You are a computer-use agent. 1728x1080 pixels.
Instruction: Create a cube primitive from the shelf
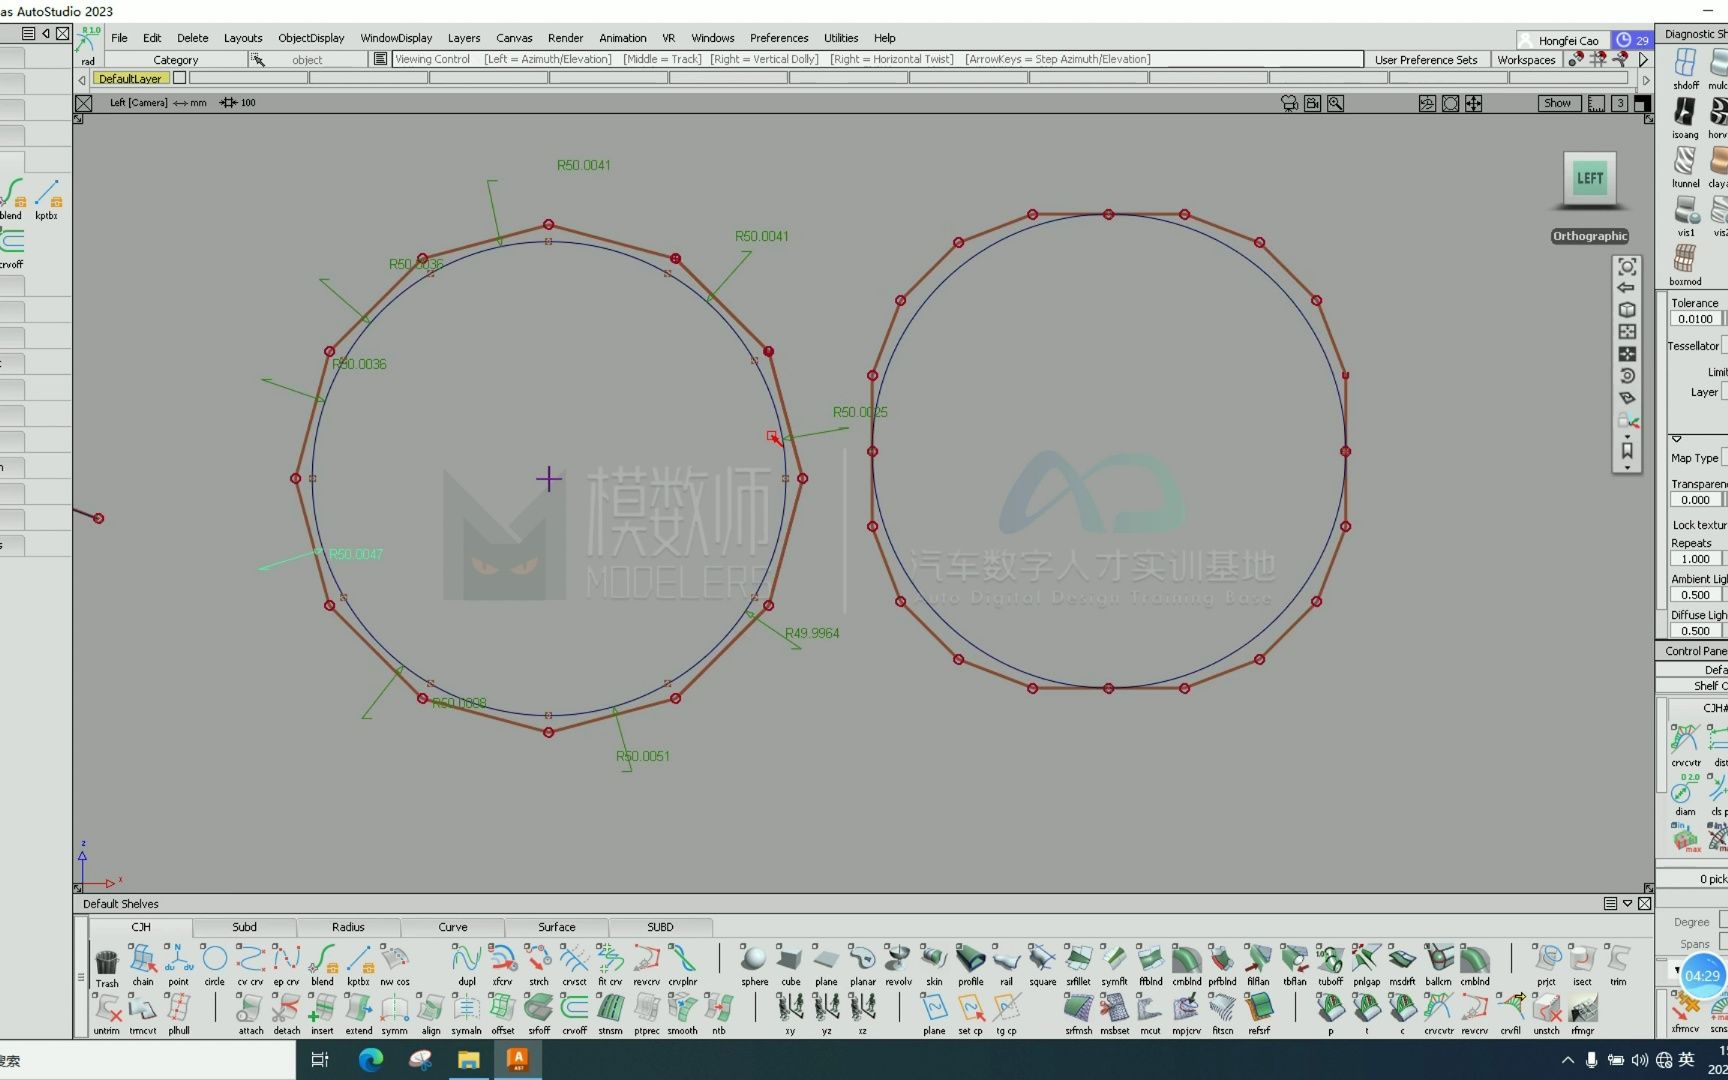pos(790,965)
